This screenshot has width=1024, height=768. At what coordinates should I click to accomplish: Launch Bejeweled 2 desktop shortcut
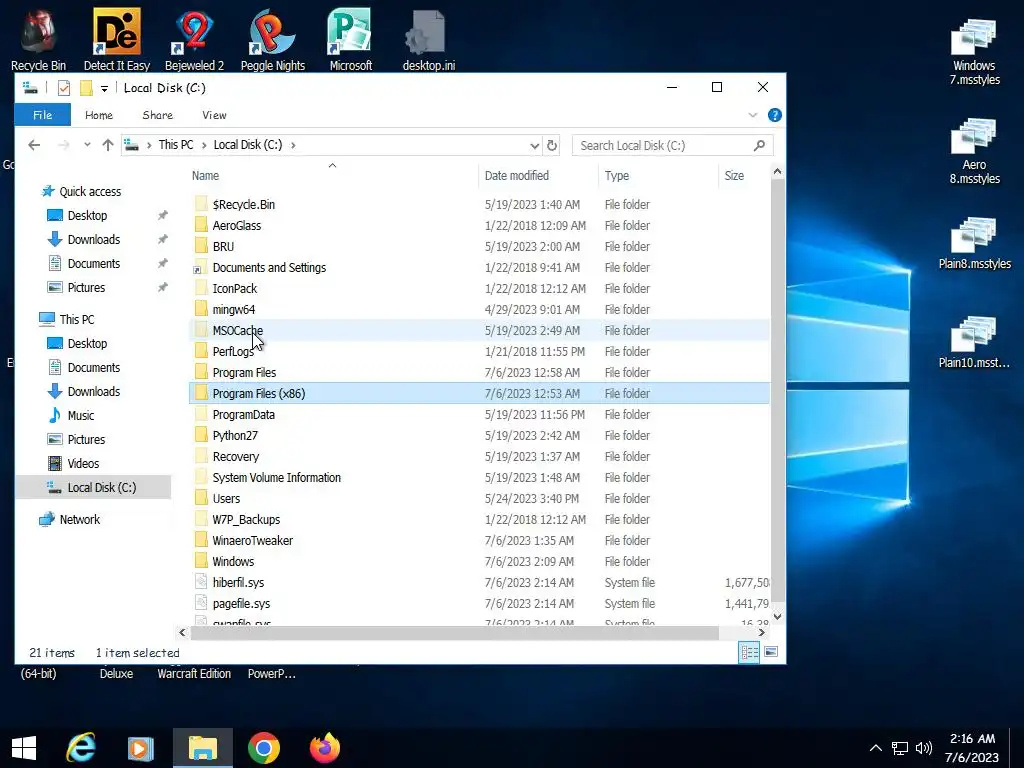coord(194,39)
